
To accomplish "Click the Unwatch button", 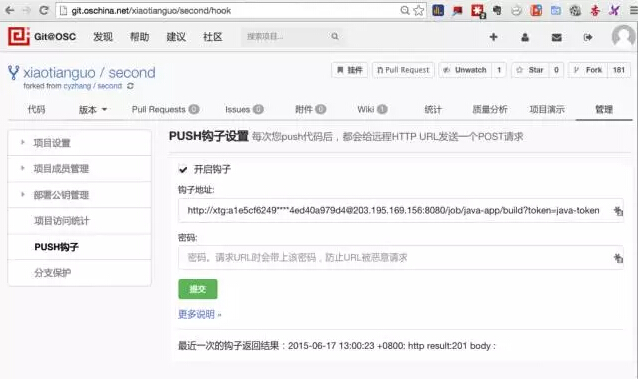I will (x=465, y=70).
